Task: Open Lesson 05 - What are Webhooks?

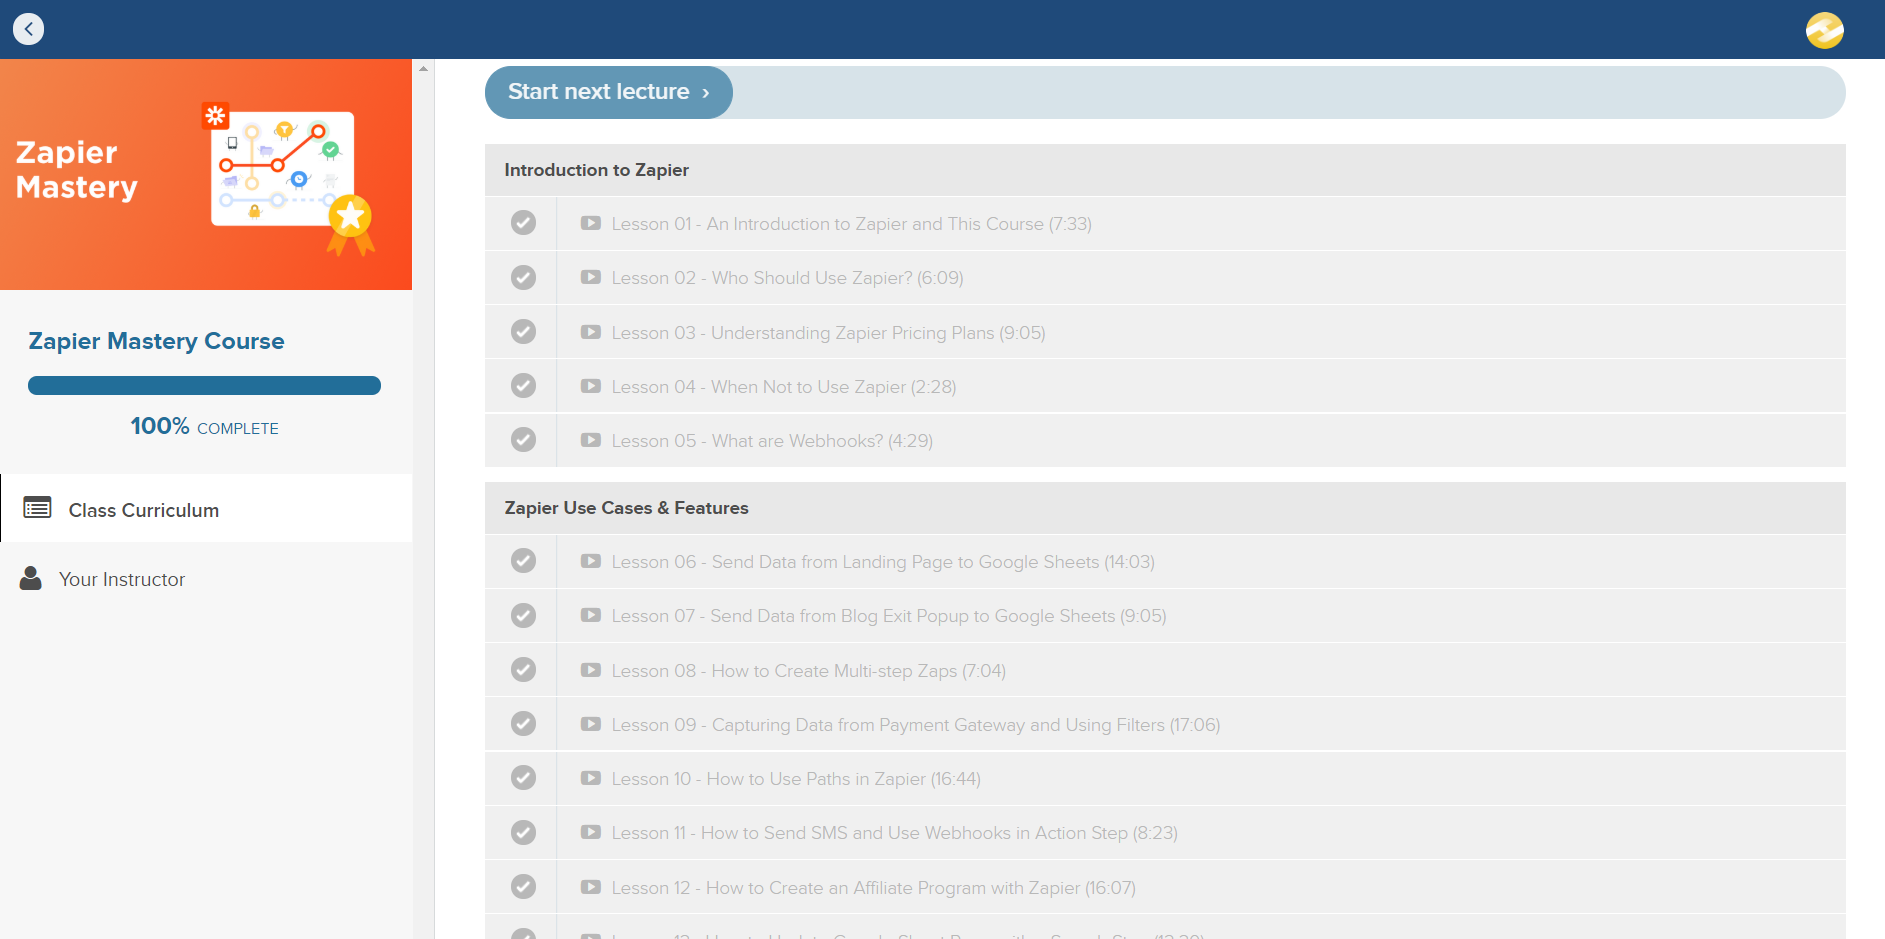Action: coord(772,441)
